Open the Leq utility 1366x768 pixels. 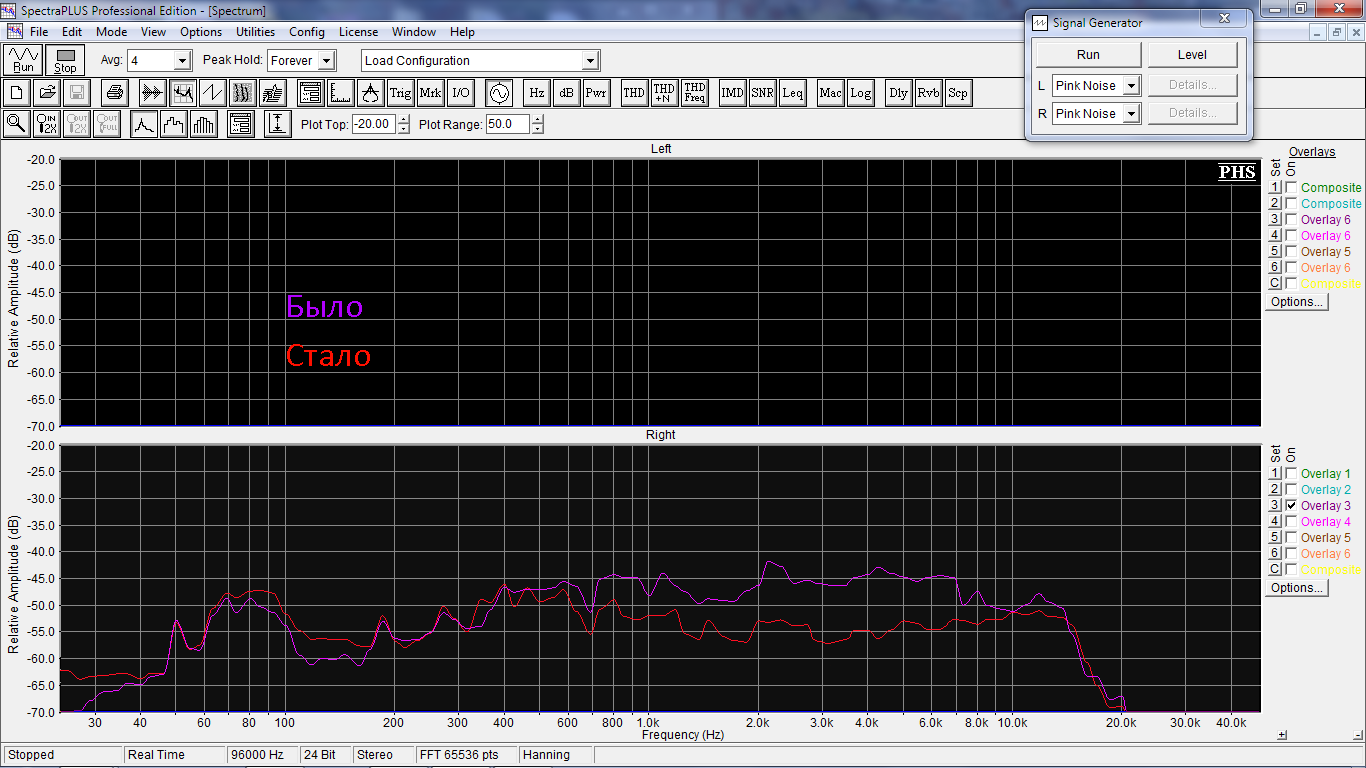pyautogui.click(x=793, y=93)
